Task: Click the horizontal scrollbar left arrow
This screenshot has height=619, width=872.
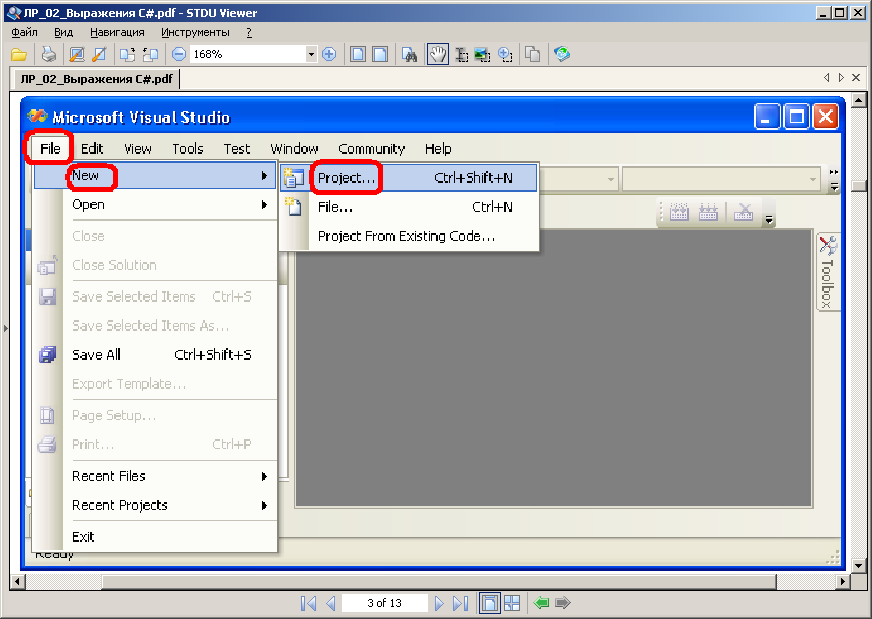Action: 17,582
